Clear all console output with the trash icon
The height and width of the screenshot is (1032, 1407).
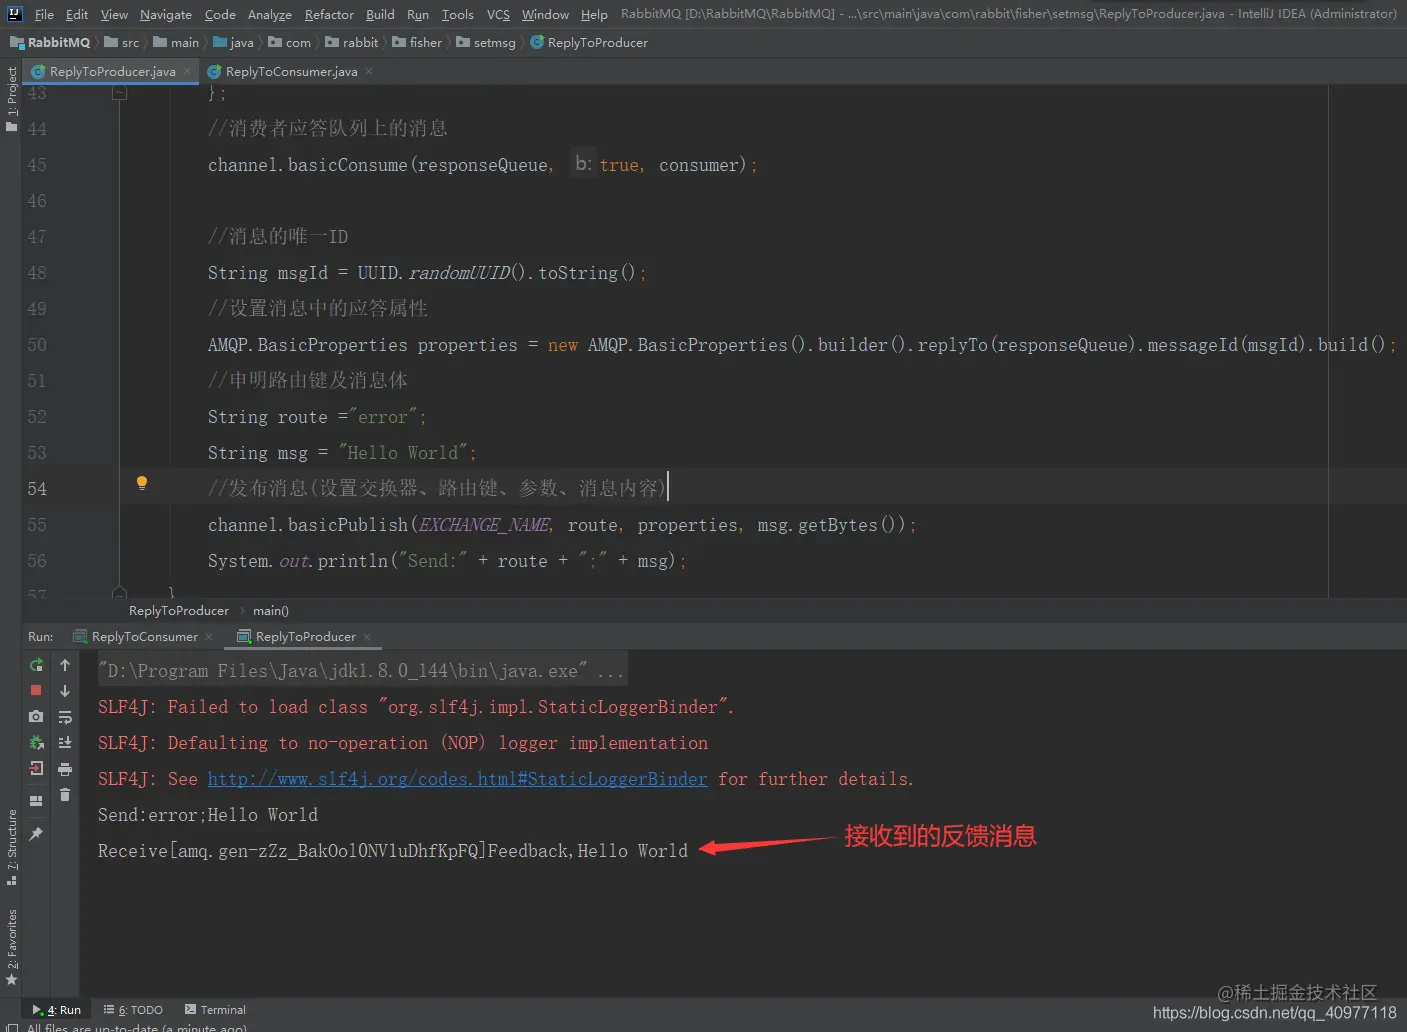coord(65,795)
